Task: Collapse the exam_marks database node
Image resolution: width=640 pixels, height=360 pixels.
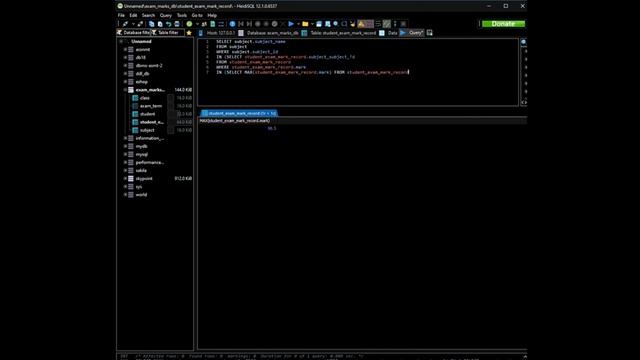Action: 125,90
